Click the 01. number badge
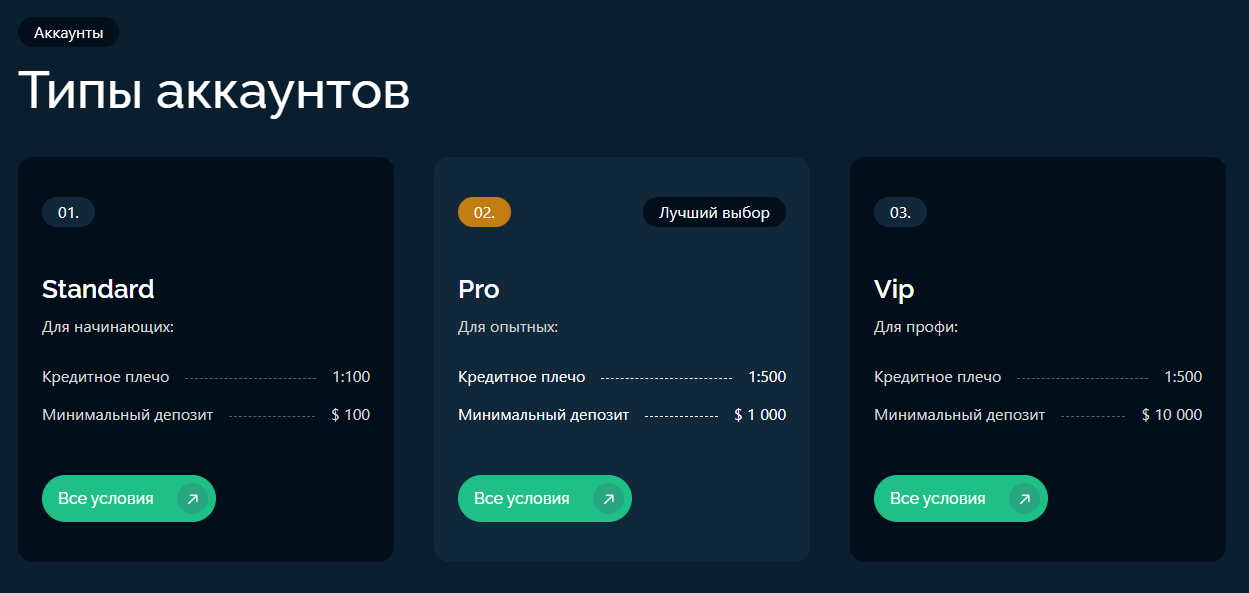Image resolution: width=1249 pixels, height=593 pixels. [x=68, y=212]
